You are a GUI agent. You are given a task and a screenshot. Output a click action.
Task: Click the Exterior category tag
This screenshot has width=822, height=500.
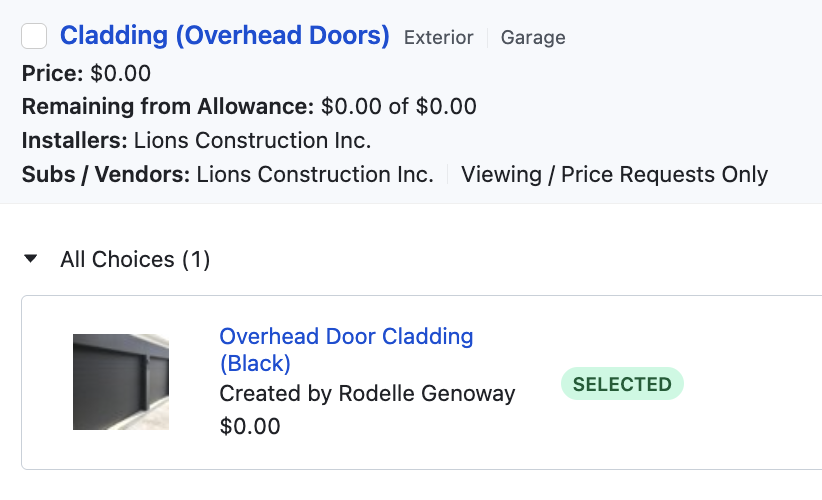click(438, 38)
